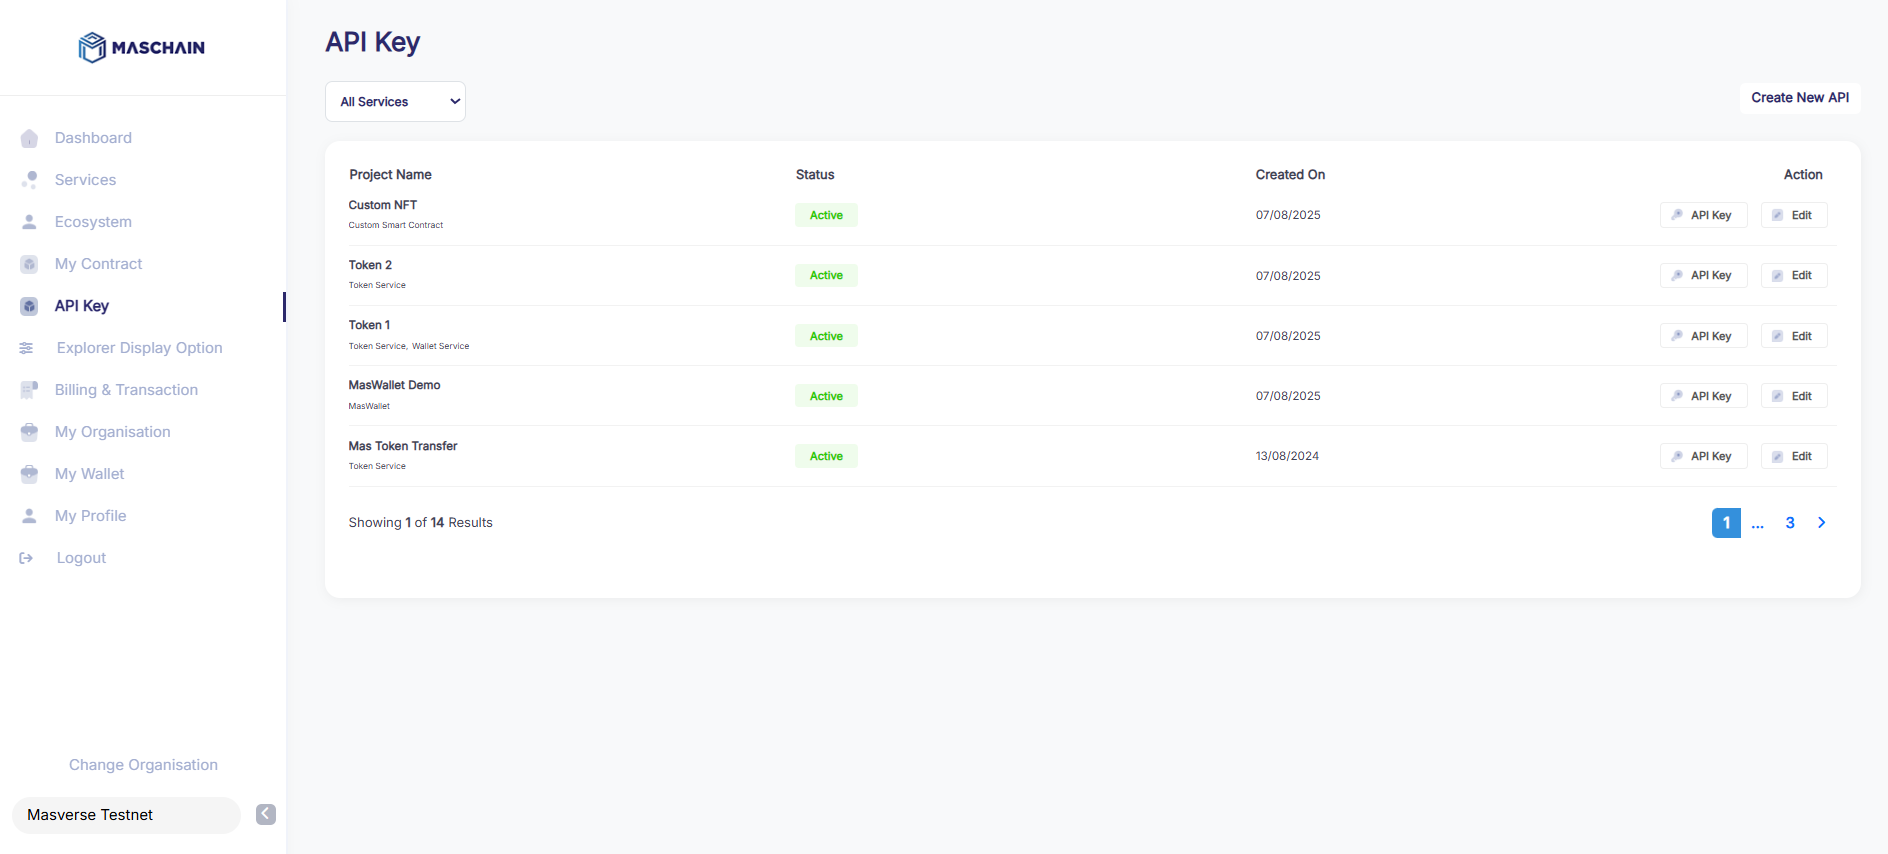The width and height of the screenshot is (1888, 854).
Task: Click the My Organisation briefcase icon
Action: pos(29,432)
